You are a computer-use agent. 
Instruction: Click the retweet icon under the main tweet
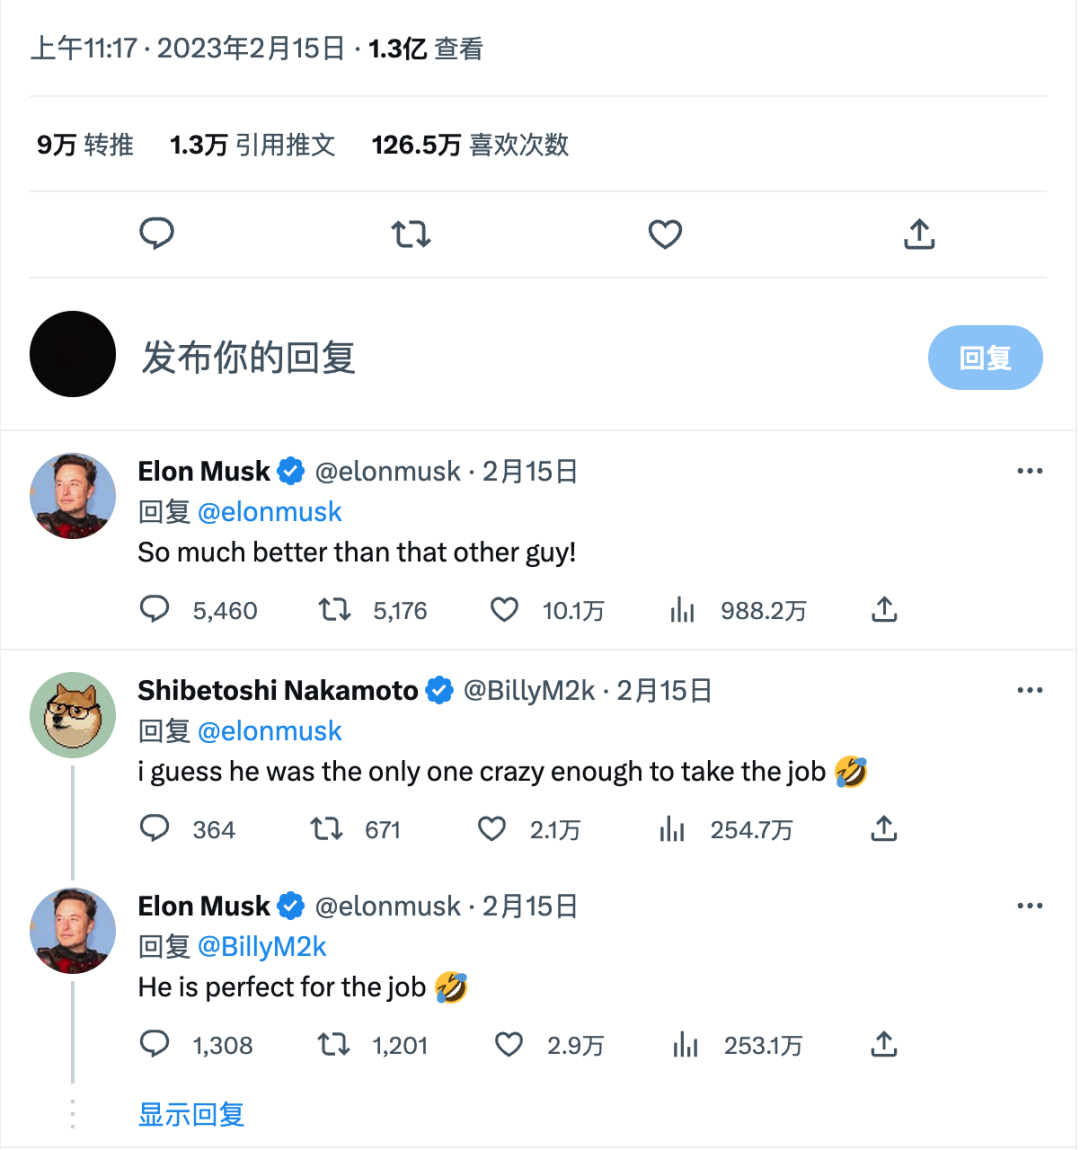coord(410,234)
